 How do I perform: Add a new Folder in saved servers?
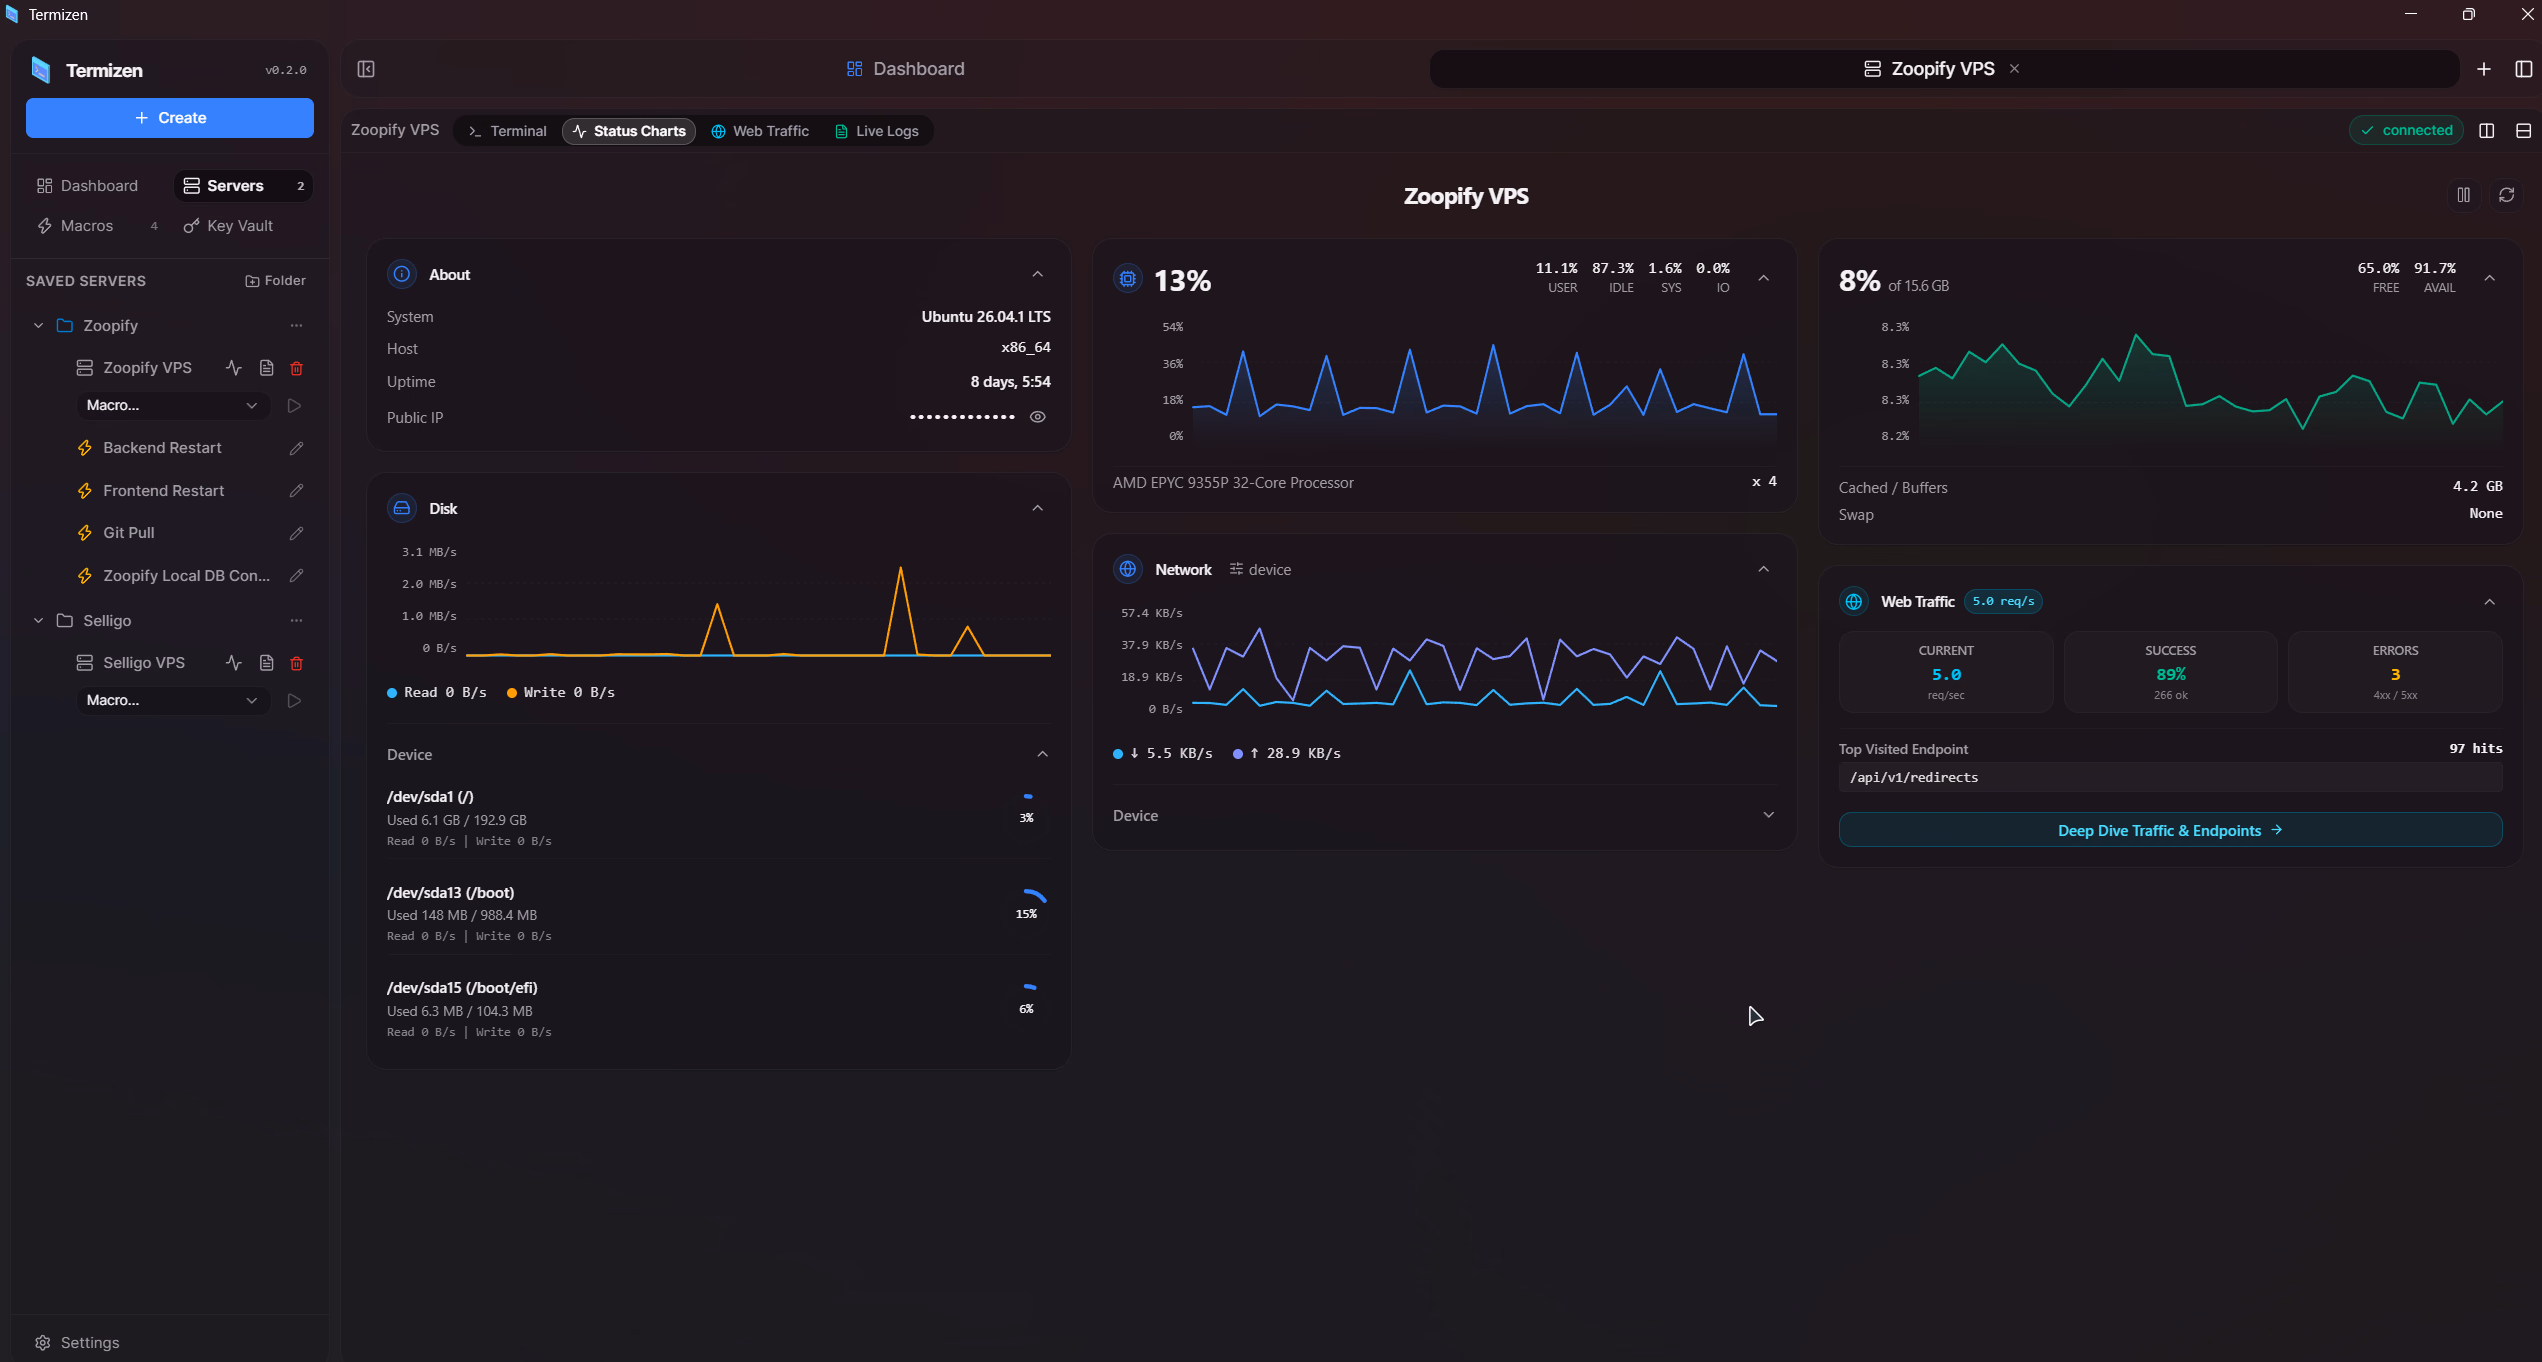tap(276, 281)
